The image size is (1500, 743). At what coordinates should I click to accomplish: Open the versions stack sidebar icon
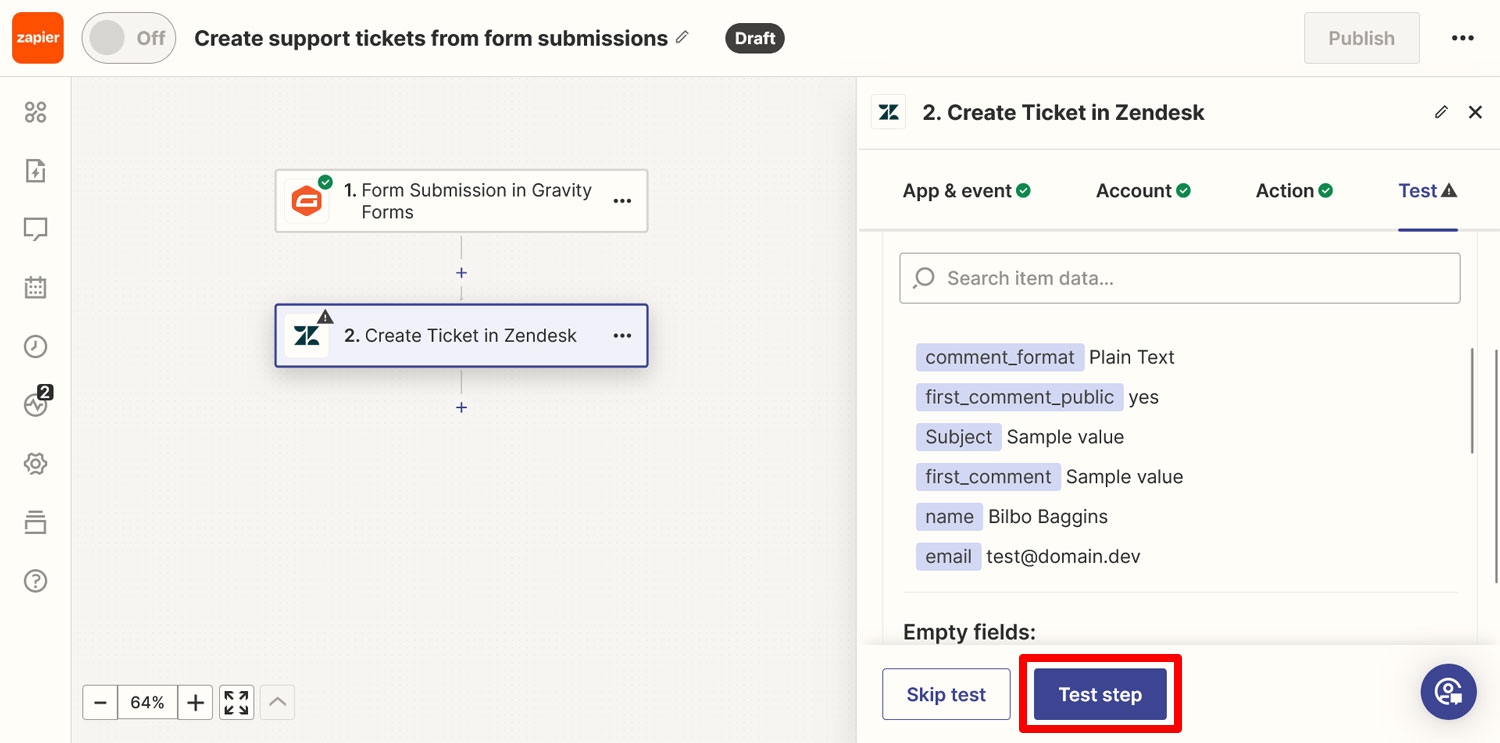point(35,522)
